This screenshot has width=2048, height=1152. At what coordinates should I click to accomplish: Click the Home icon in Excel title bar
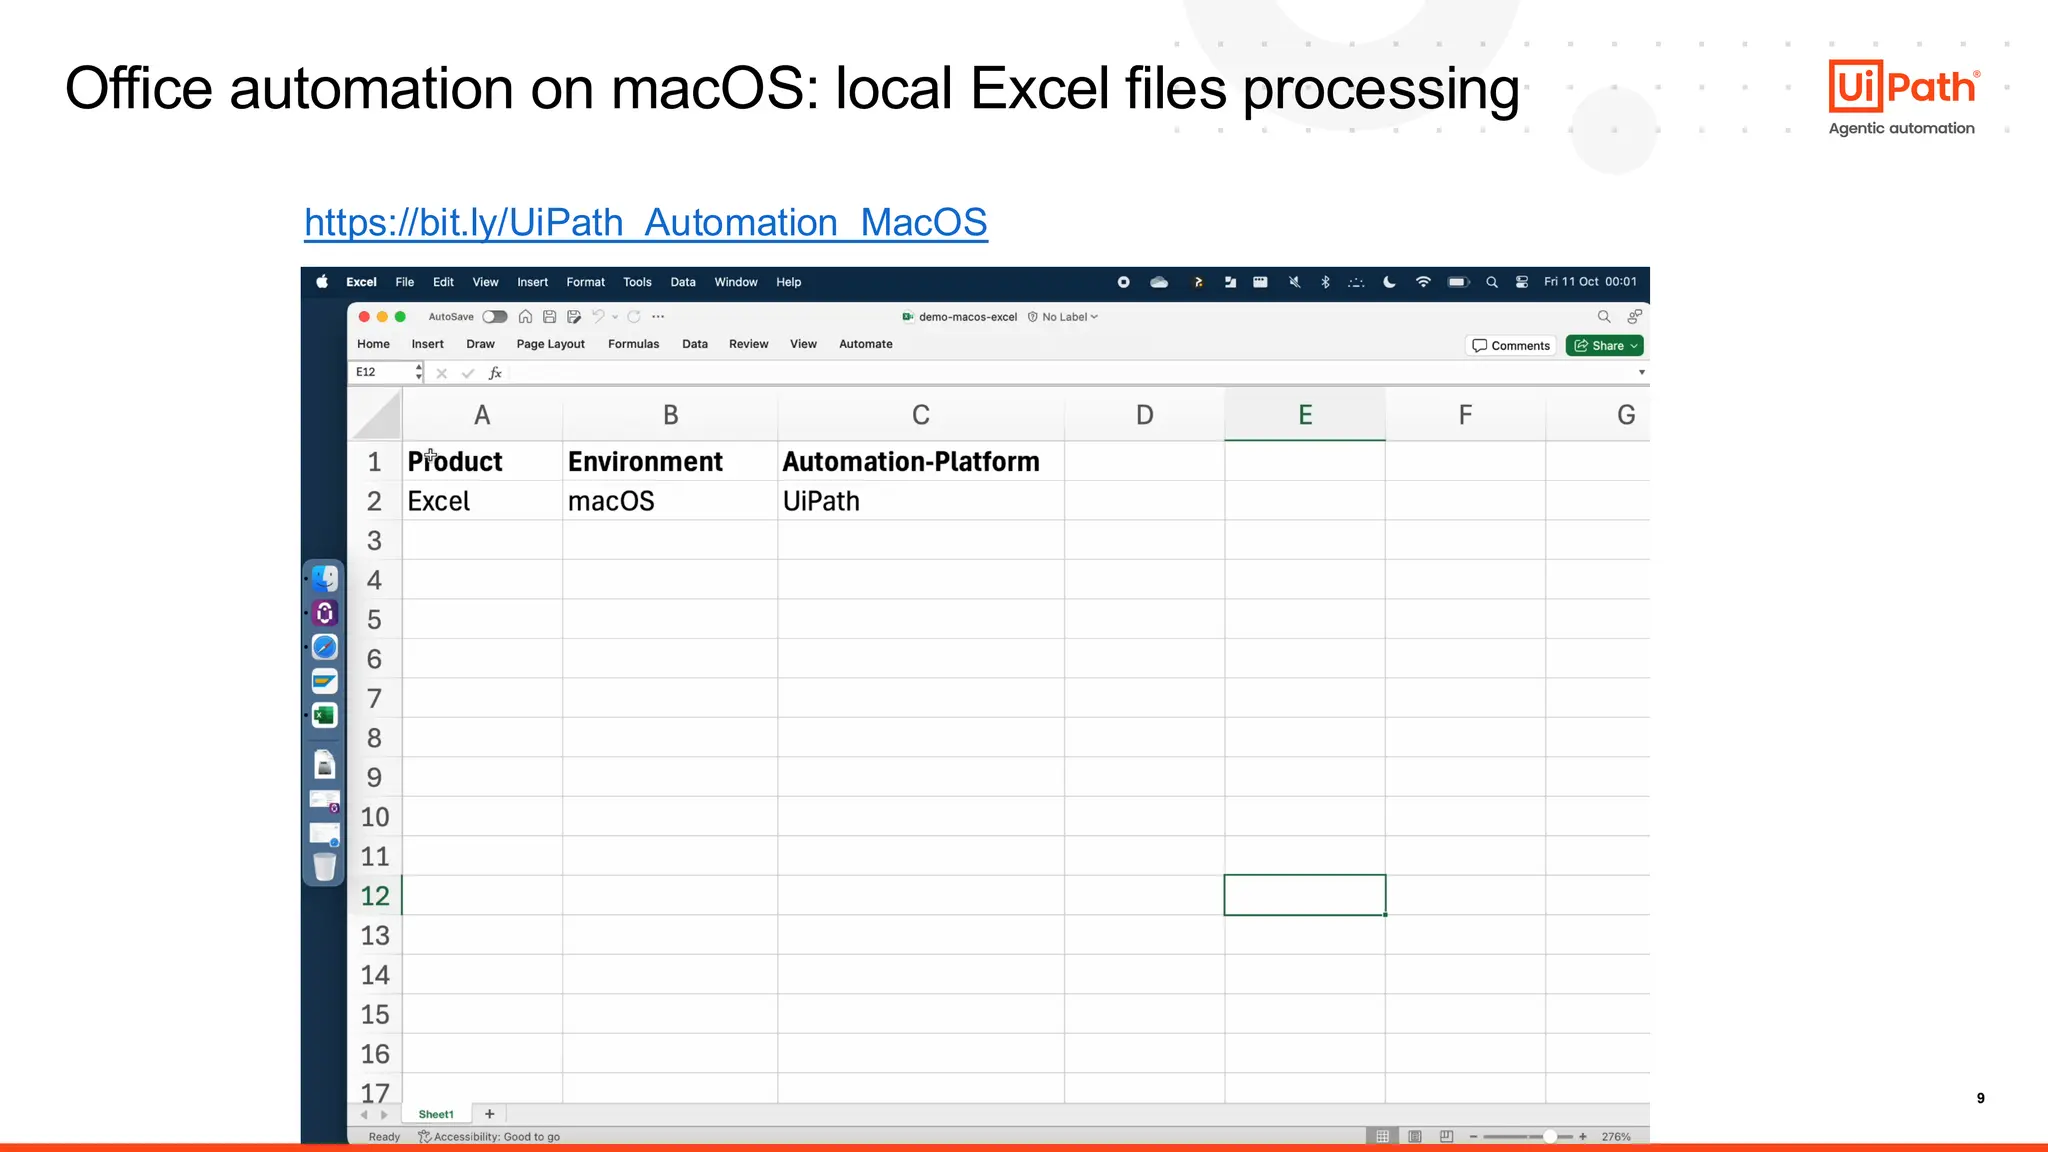[x=525, y=317]
